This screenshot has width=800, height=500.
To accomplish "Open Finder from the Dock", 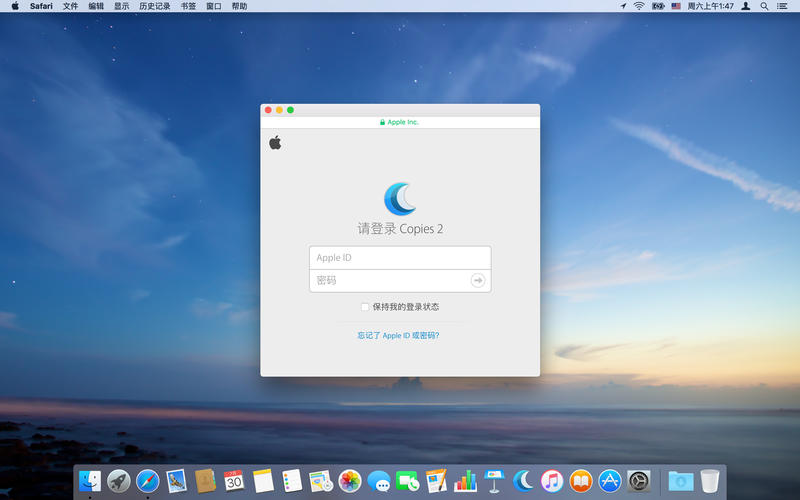I will pyautogui.click(x=90, y=481).
